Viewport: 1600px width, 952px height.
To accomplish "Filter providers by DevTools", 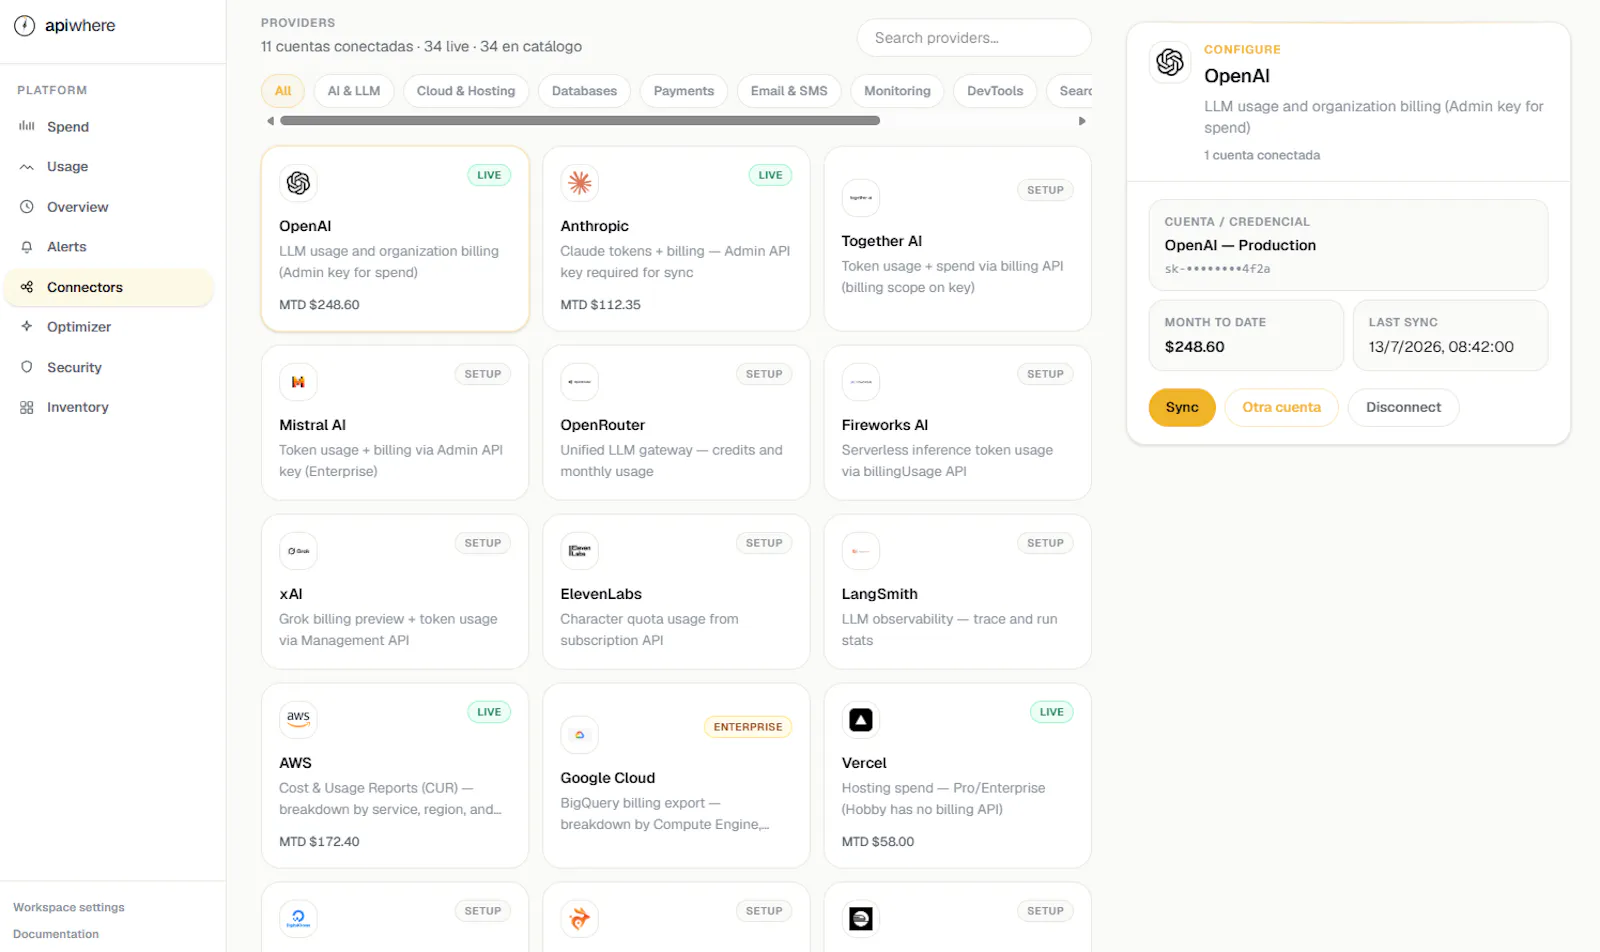I will point(995,91).
